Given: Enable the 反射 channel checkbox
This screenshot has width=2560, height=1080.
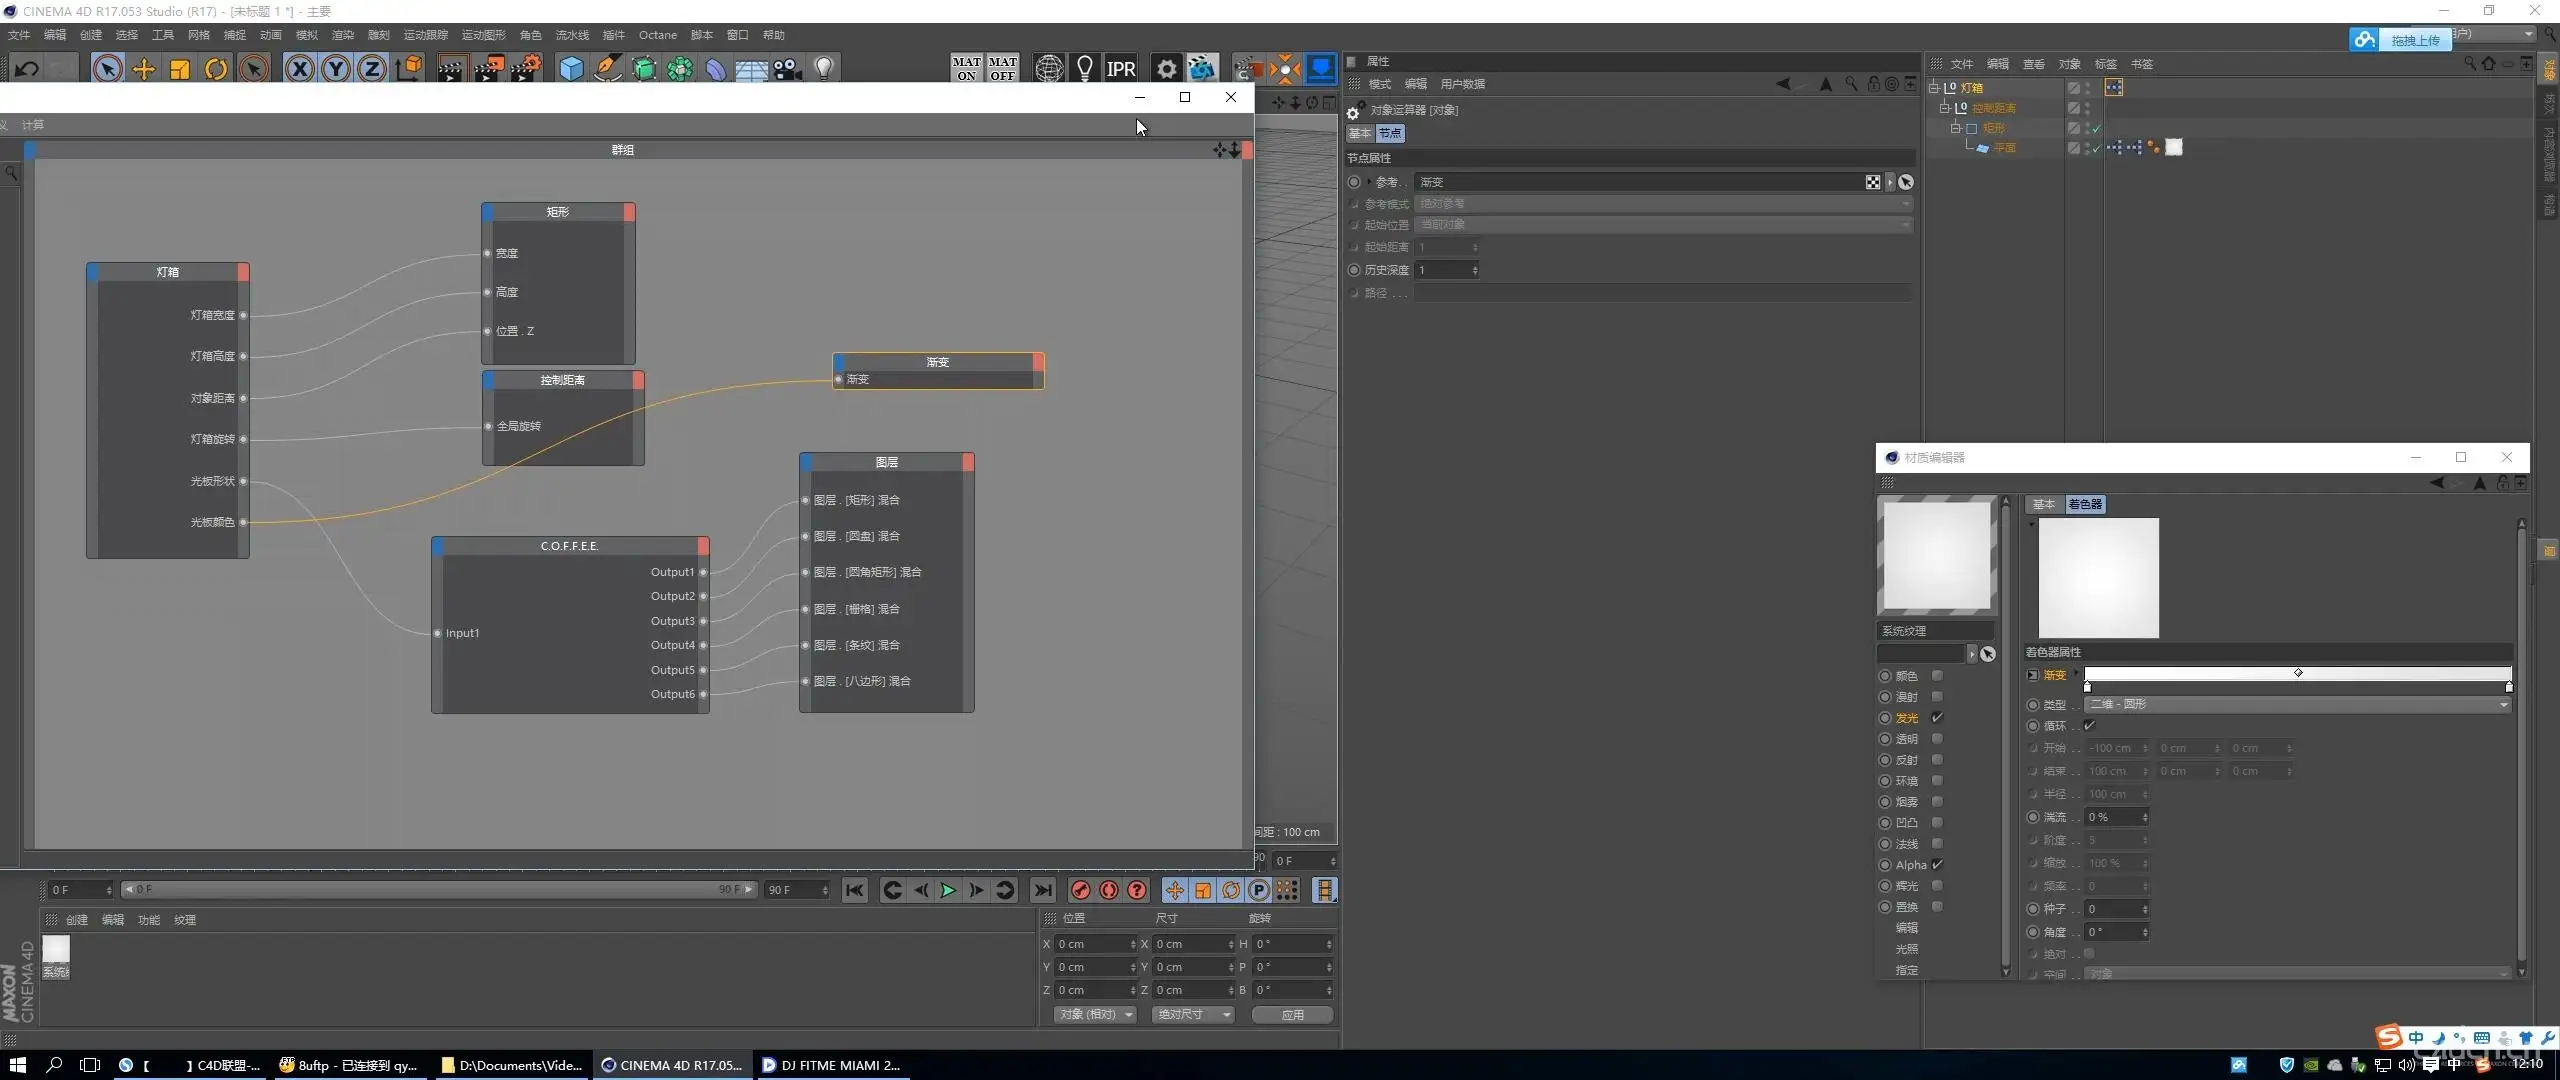Looking at the screenshot, I should pos(1937,760).
